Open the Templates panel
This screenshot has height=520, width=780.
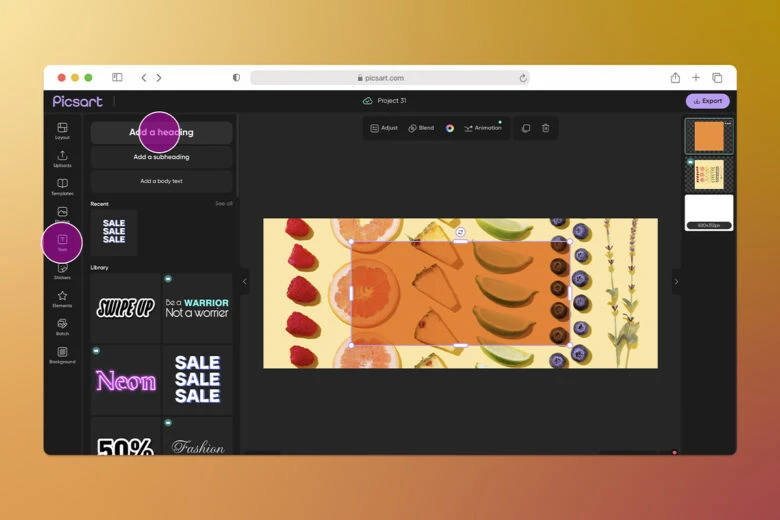62,186
